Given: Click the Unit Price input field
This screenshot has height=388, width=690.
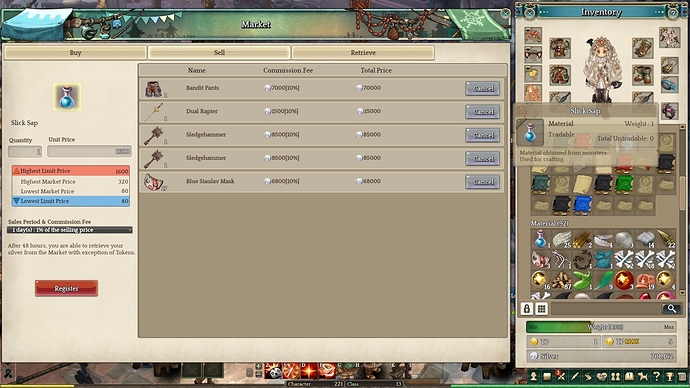Looking at the screenshot, I should 89,151.
